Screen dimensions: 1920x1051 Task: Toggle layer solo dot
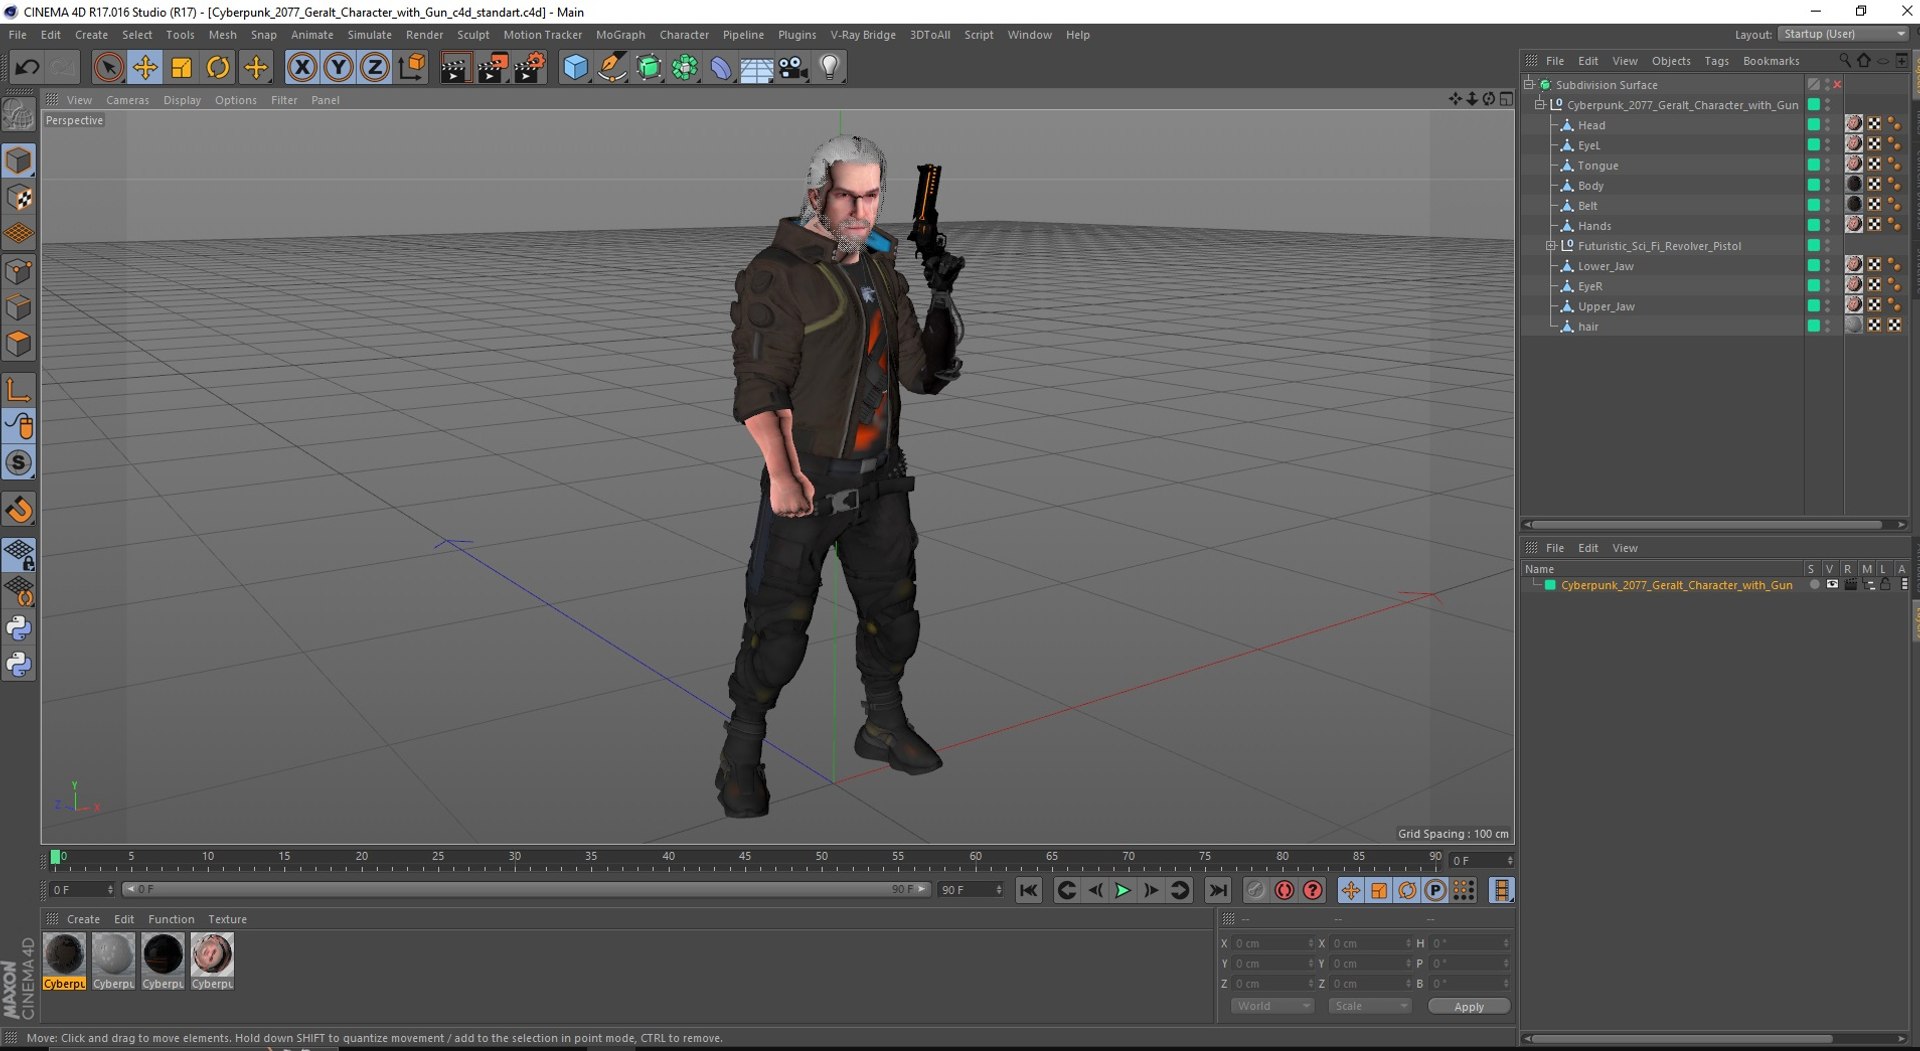pos(1814,585)
